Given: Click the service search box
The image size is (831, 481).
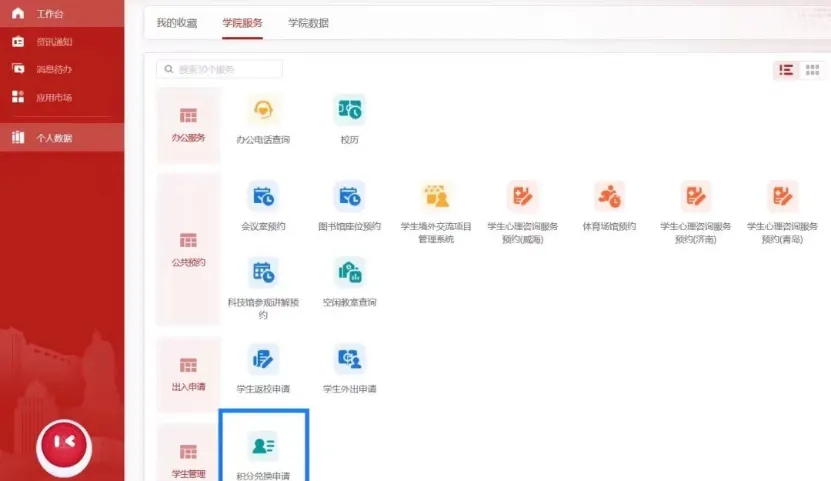Looking at the screenshot, I should point(220,69).
